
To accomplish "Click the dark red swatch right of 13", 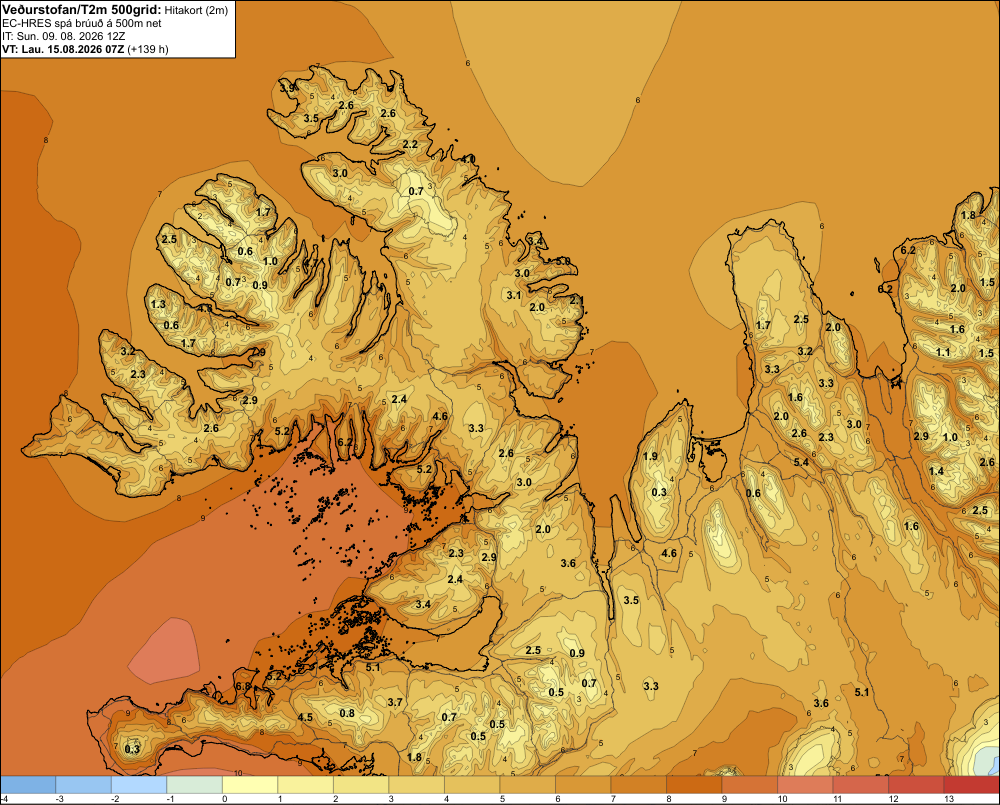I will [x=971, y=785].
